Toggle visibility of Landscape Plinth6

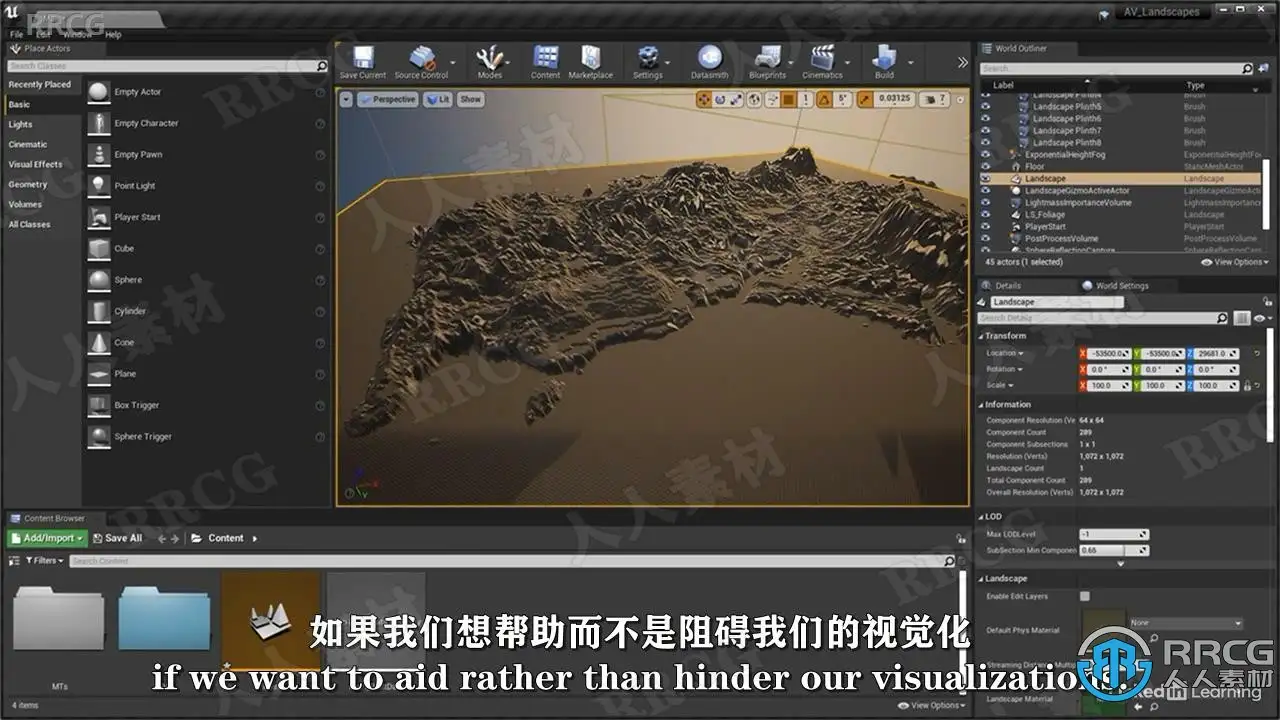[x=986, y=119]
